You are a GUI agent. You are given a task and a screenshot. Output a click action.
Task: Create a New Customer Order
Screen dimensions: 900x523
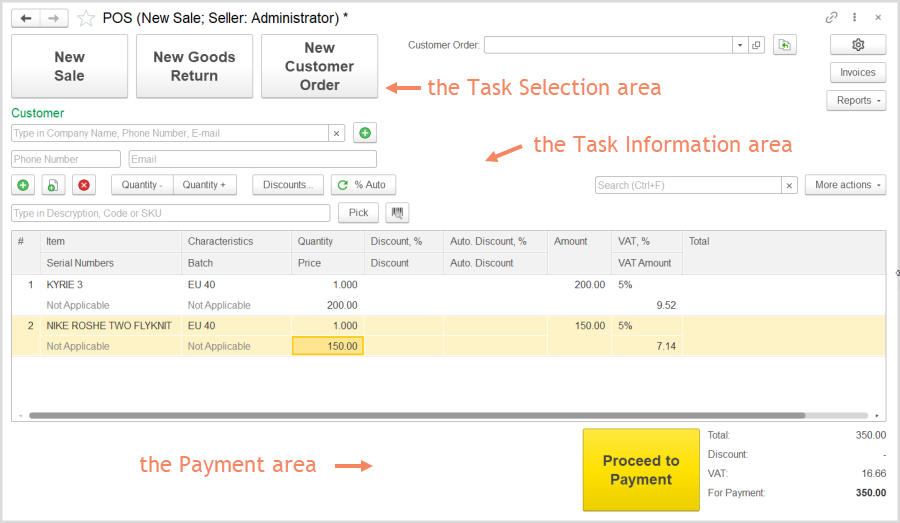[319, 67]
